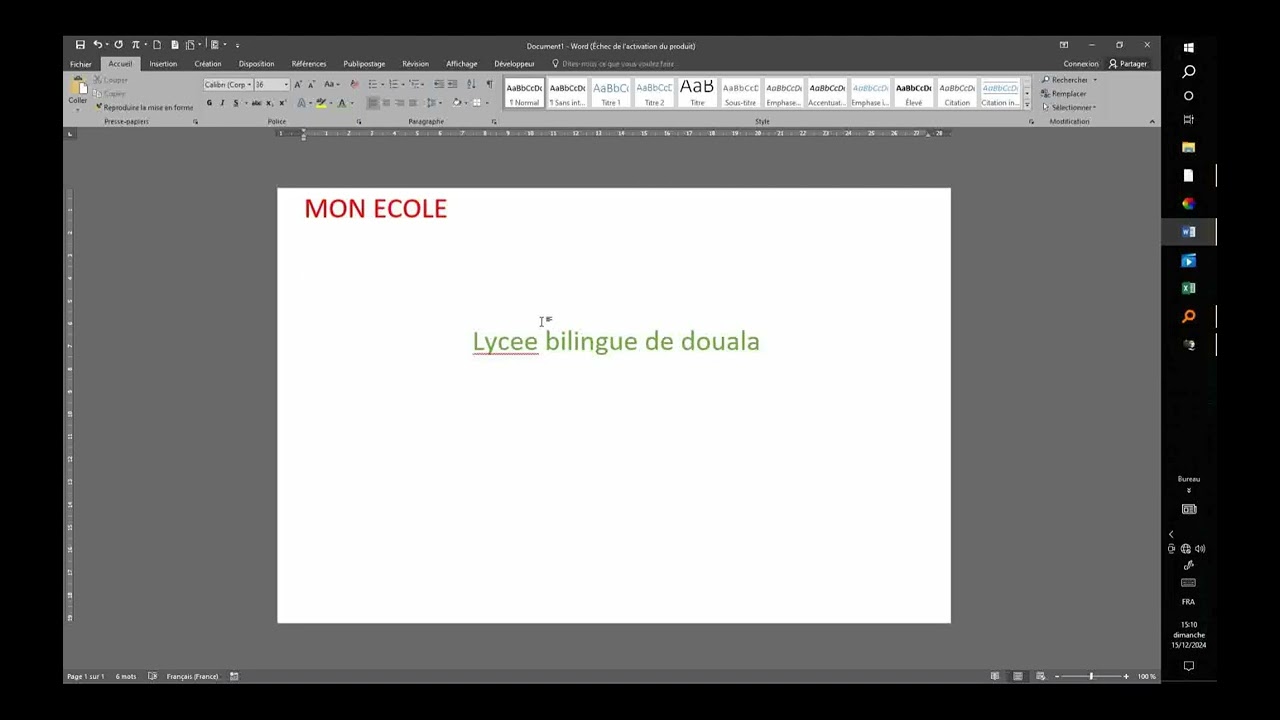This screenshot has width=1280, height=720.
Task: Switch to the Disposition tab
Action: pos(257,64)
